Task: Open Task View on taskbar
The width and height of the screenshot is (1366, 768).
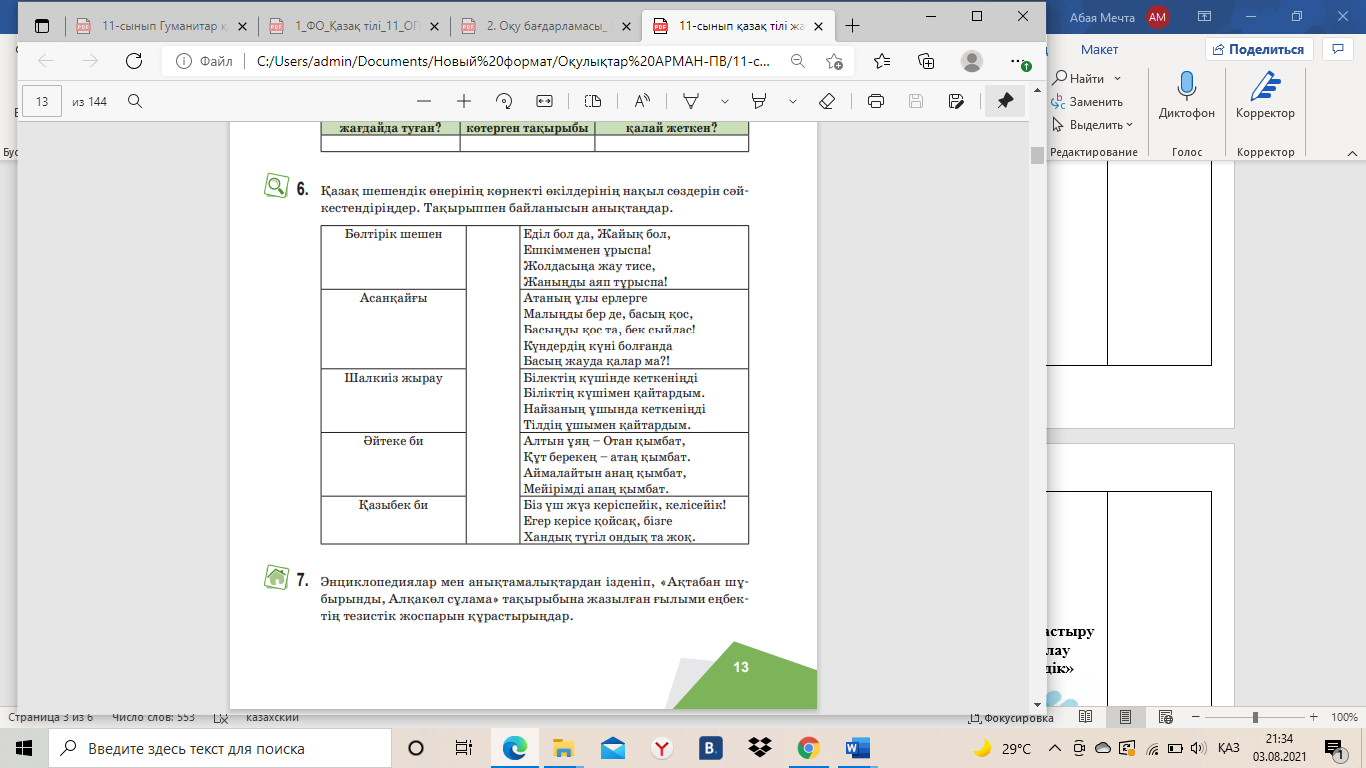Action: coord(464,748)
